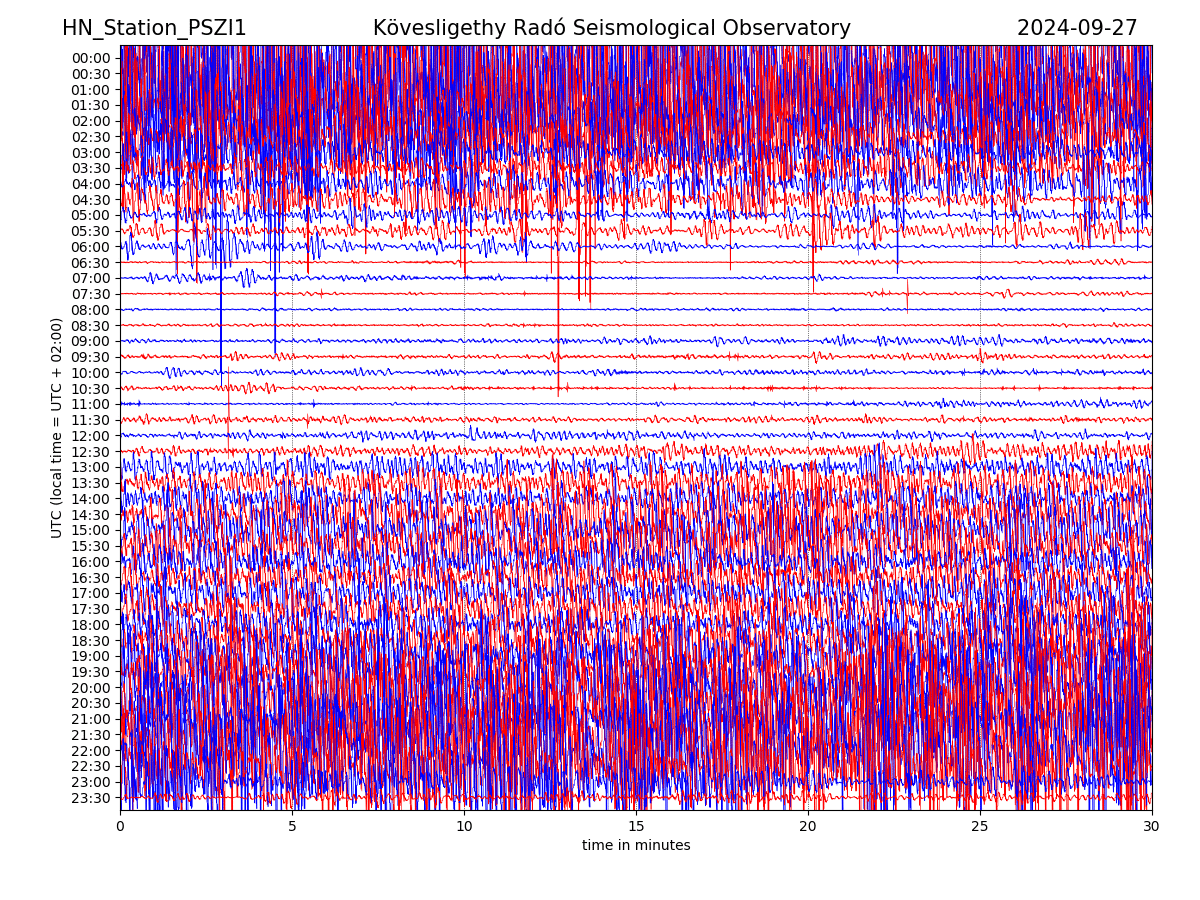Select the 15 minute x-axis tick label
This screenshot has width=1200, height=900.
tap(636, 827)
